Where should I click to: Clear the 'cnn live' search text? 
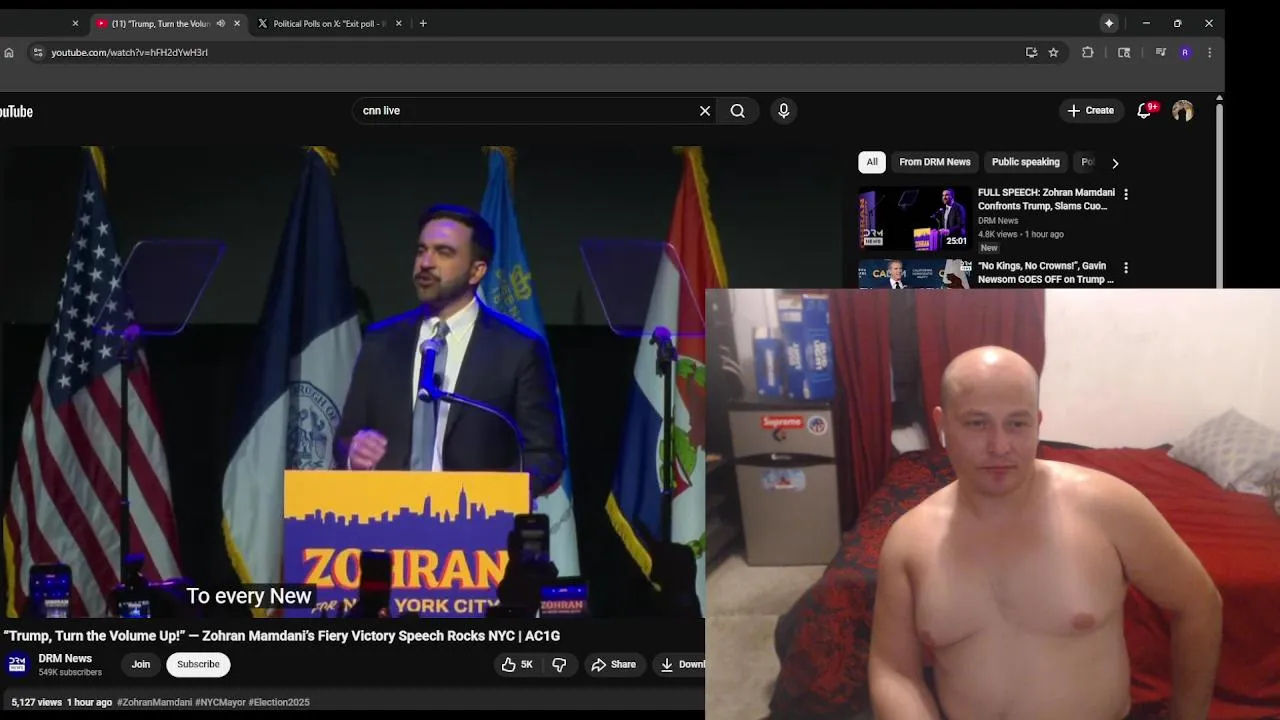[705, 111]
